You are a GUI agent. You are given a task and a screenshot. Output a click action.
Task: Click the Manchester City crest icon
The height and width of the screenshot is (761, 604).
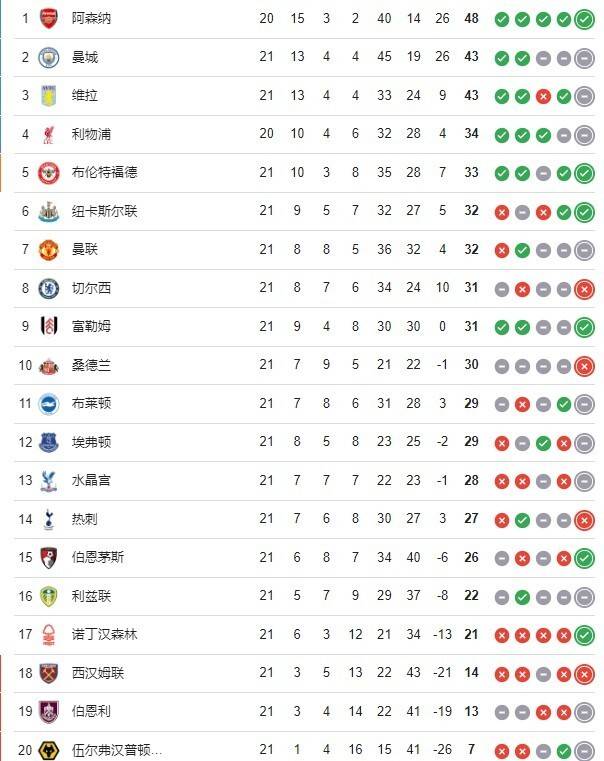(48, 58)
